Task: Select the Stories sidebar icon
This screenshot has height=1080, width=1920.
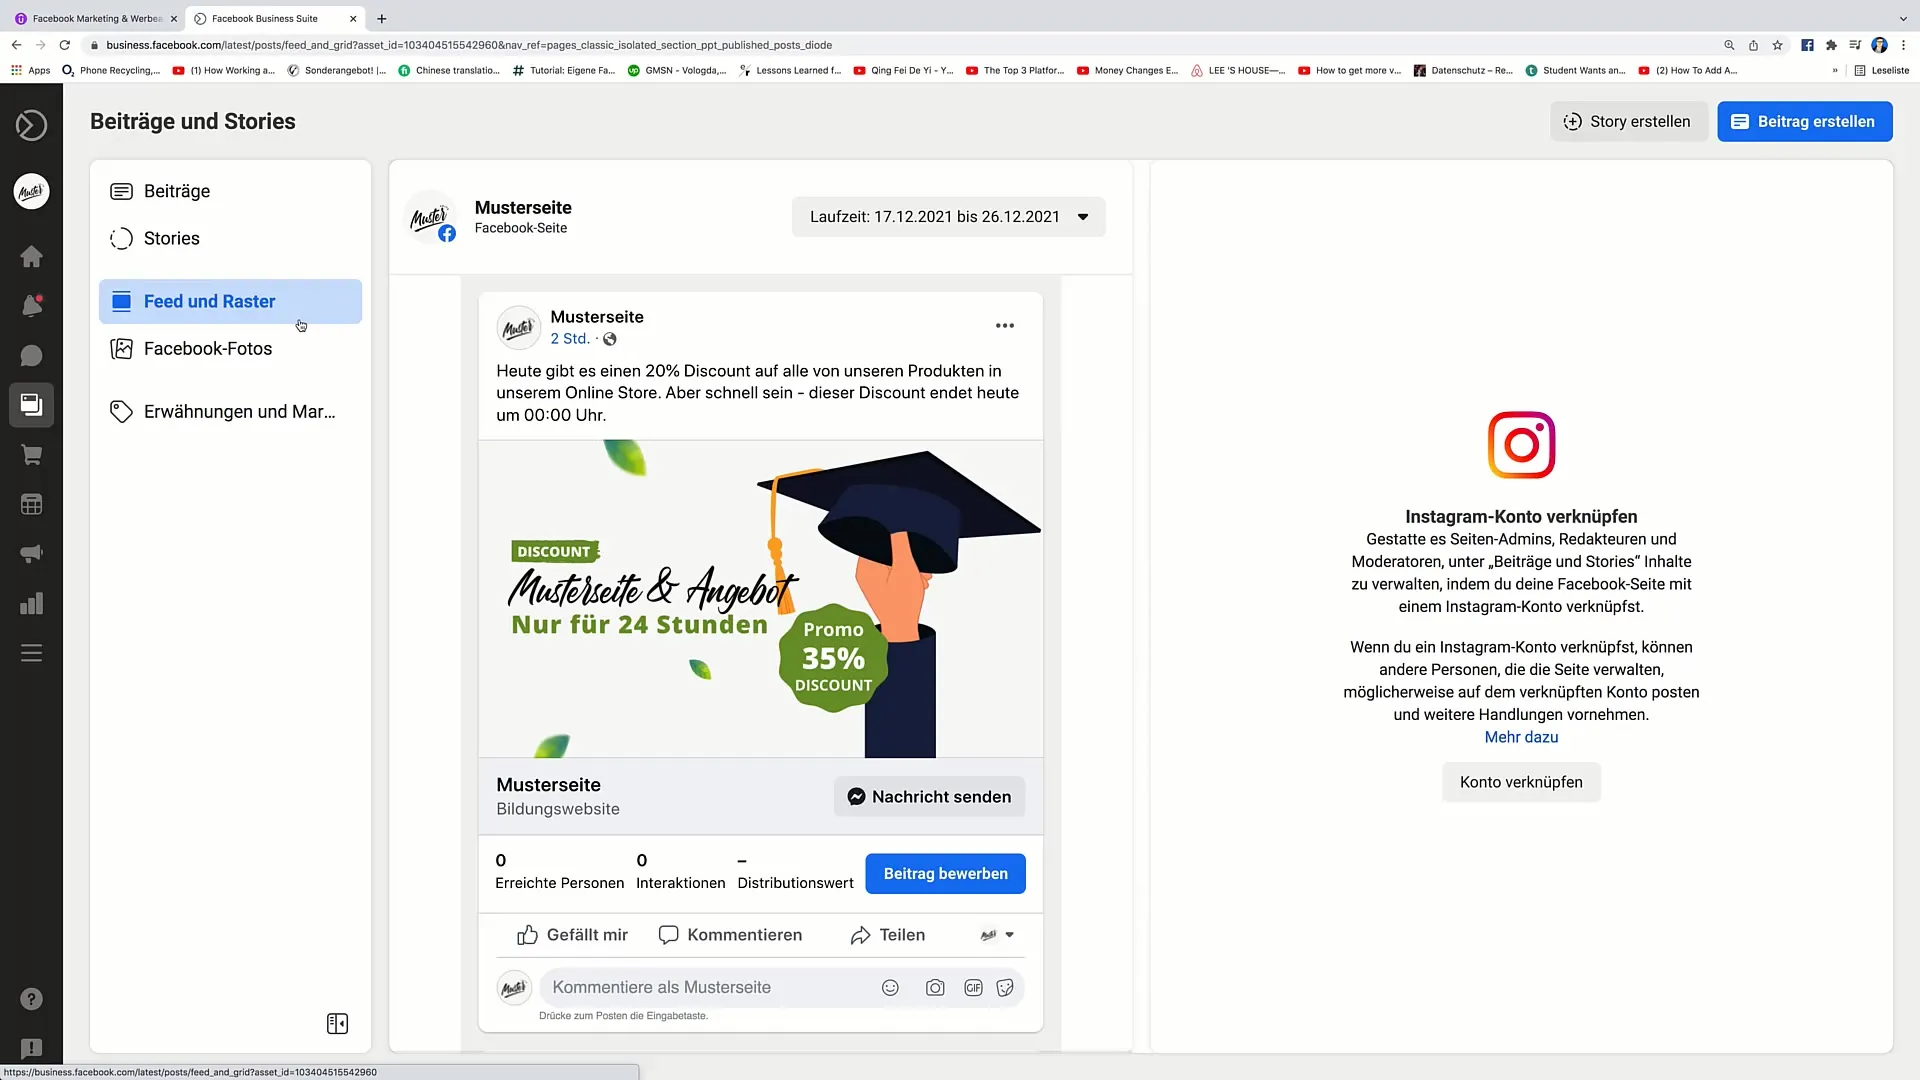Action: coord(121,237)
